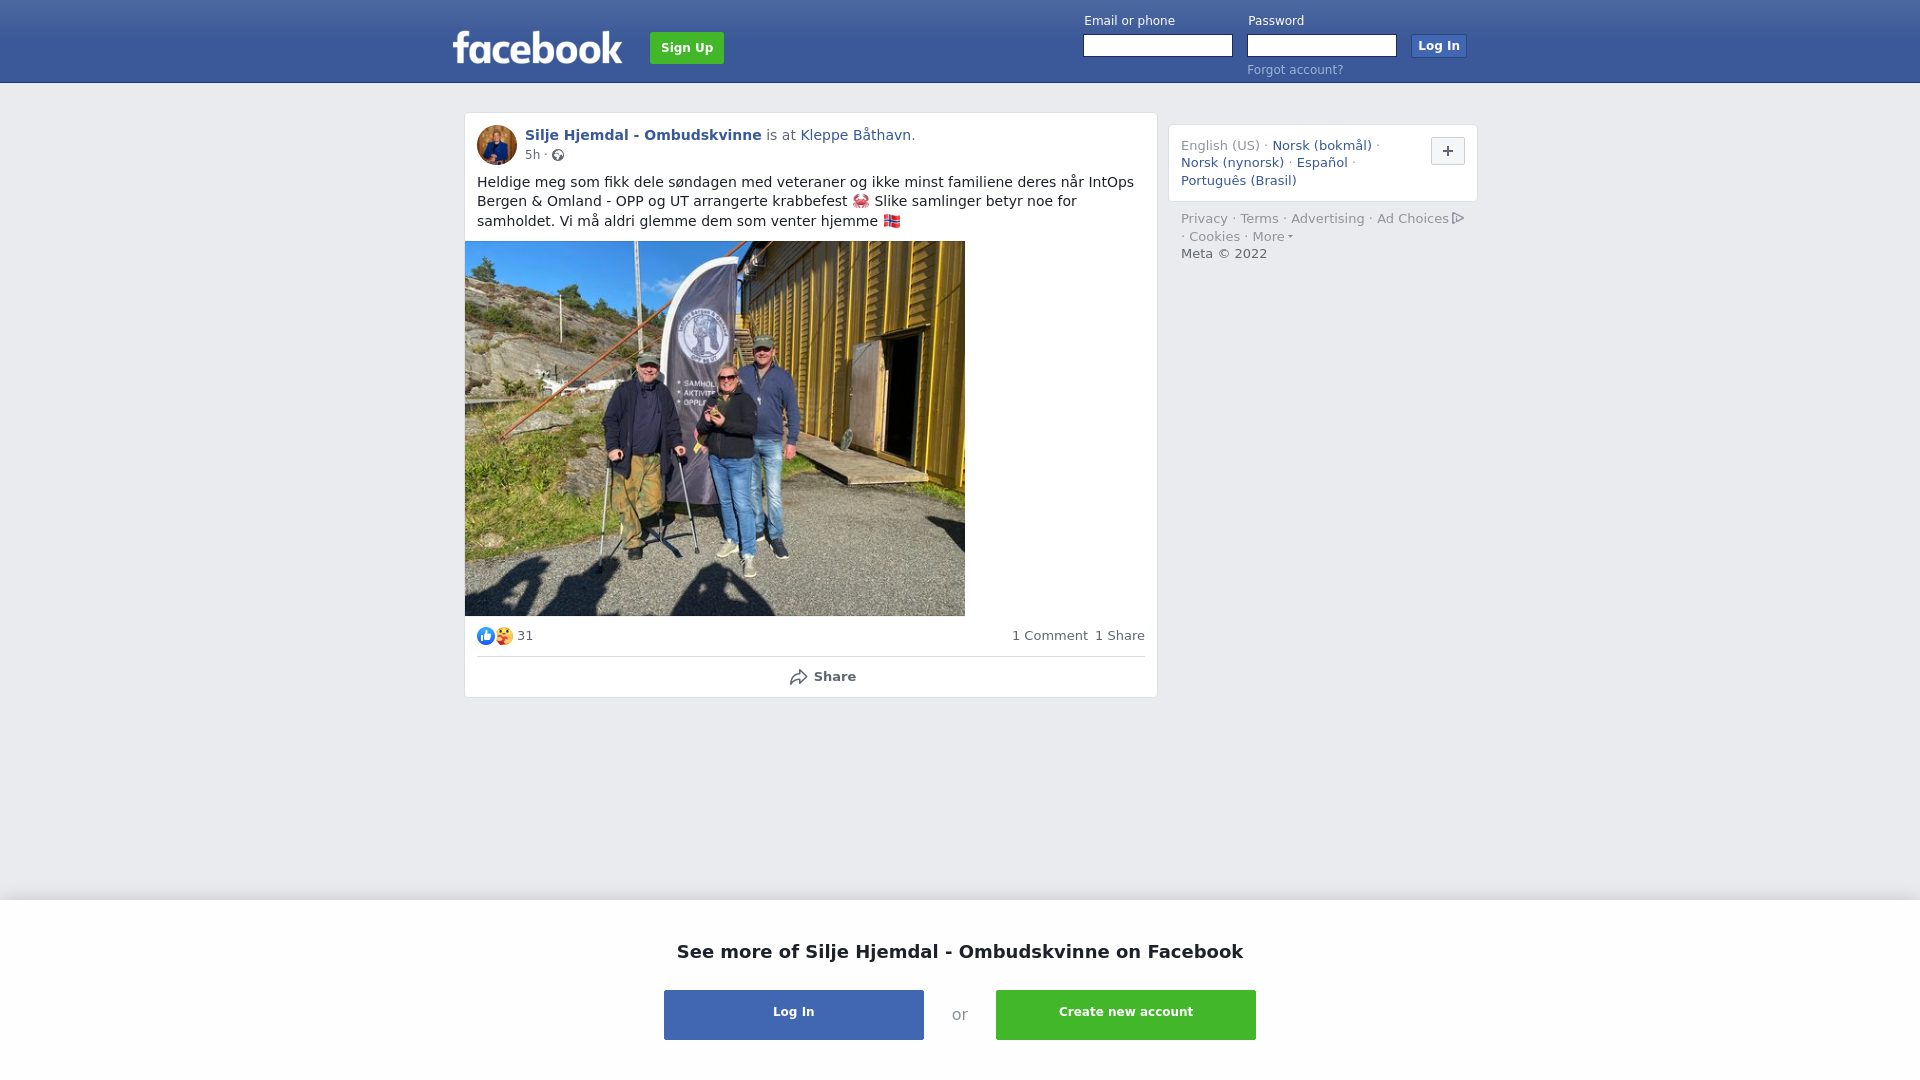1920x1080 pixels.
Task: Click the Email or phone field
Action: point(1158,46)
